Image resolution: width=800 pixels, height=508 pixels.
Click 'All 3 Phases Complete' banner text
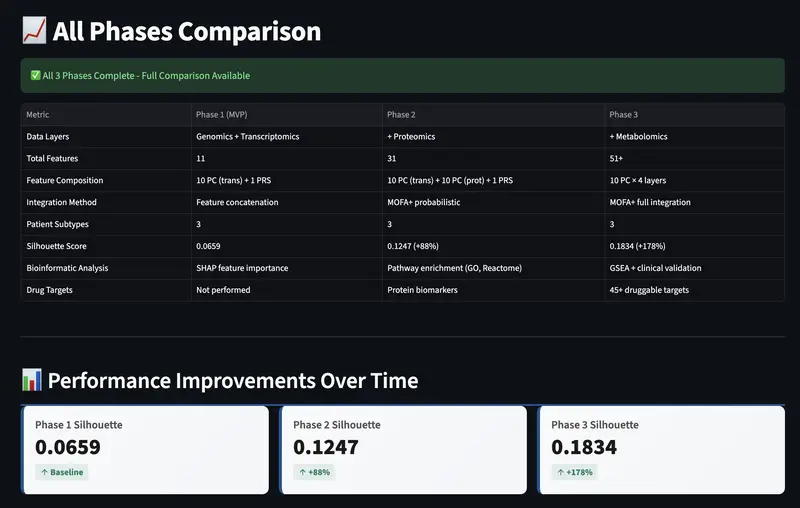click(x=146, y=75)
